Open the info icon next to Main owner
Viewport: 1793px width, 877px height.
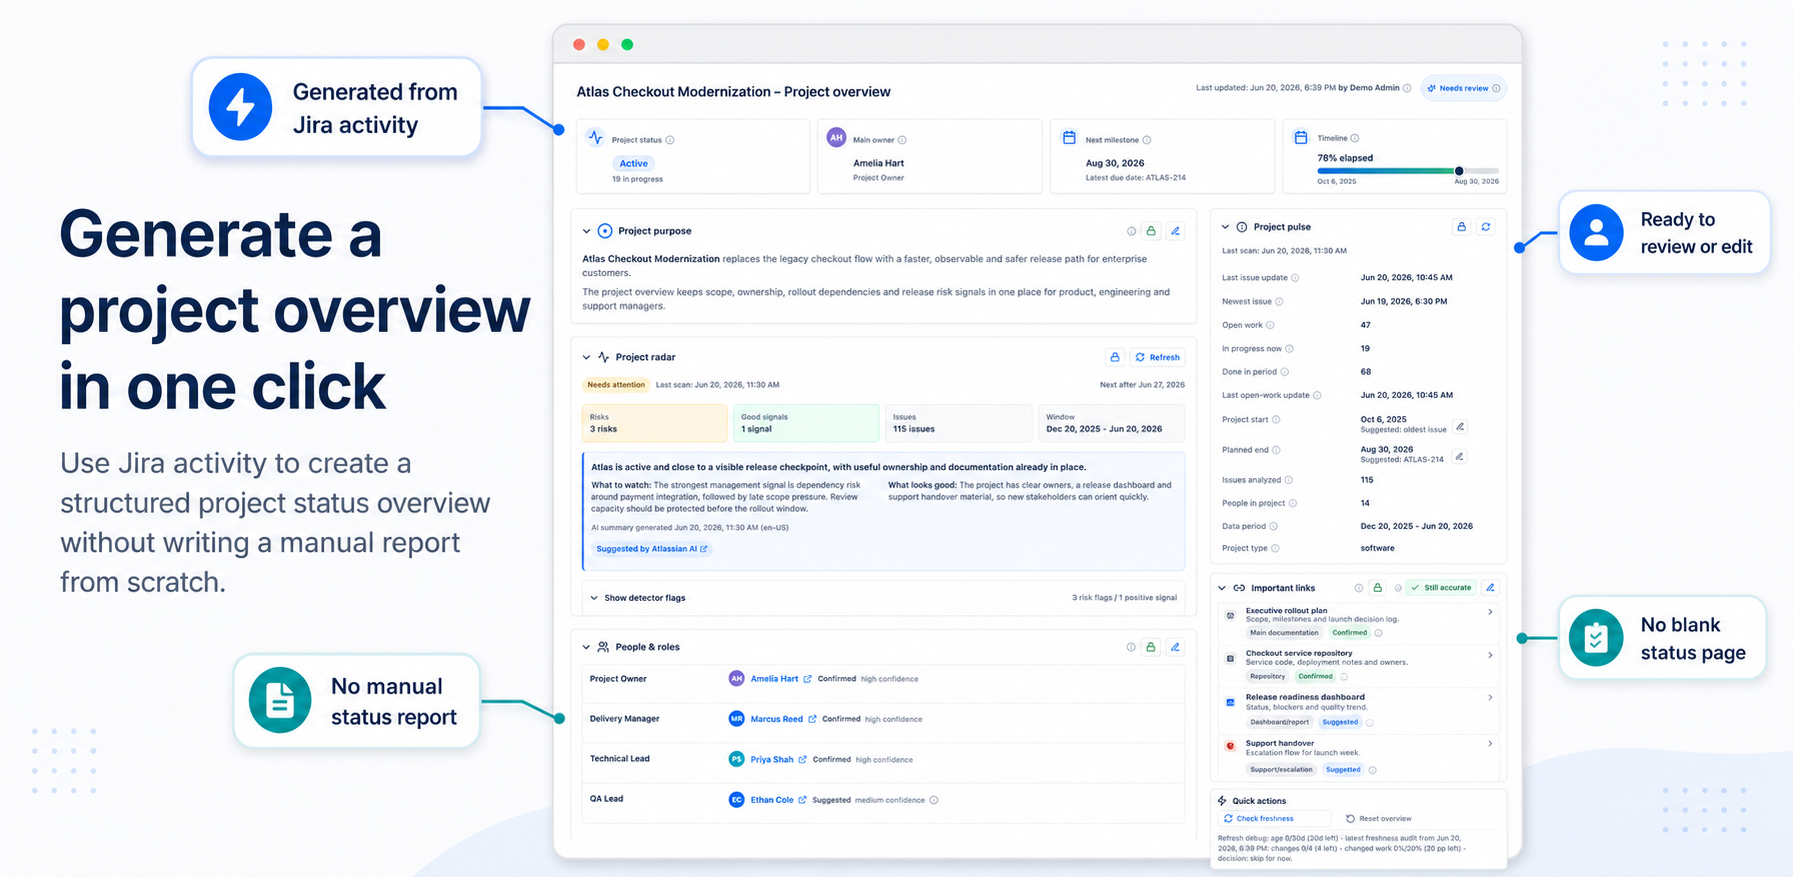902,140
